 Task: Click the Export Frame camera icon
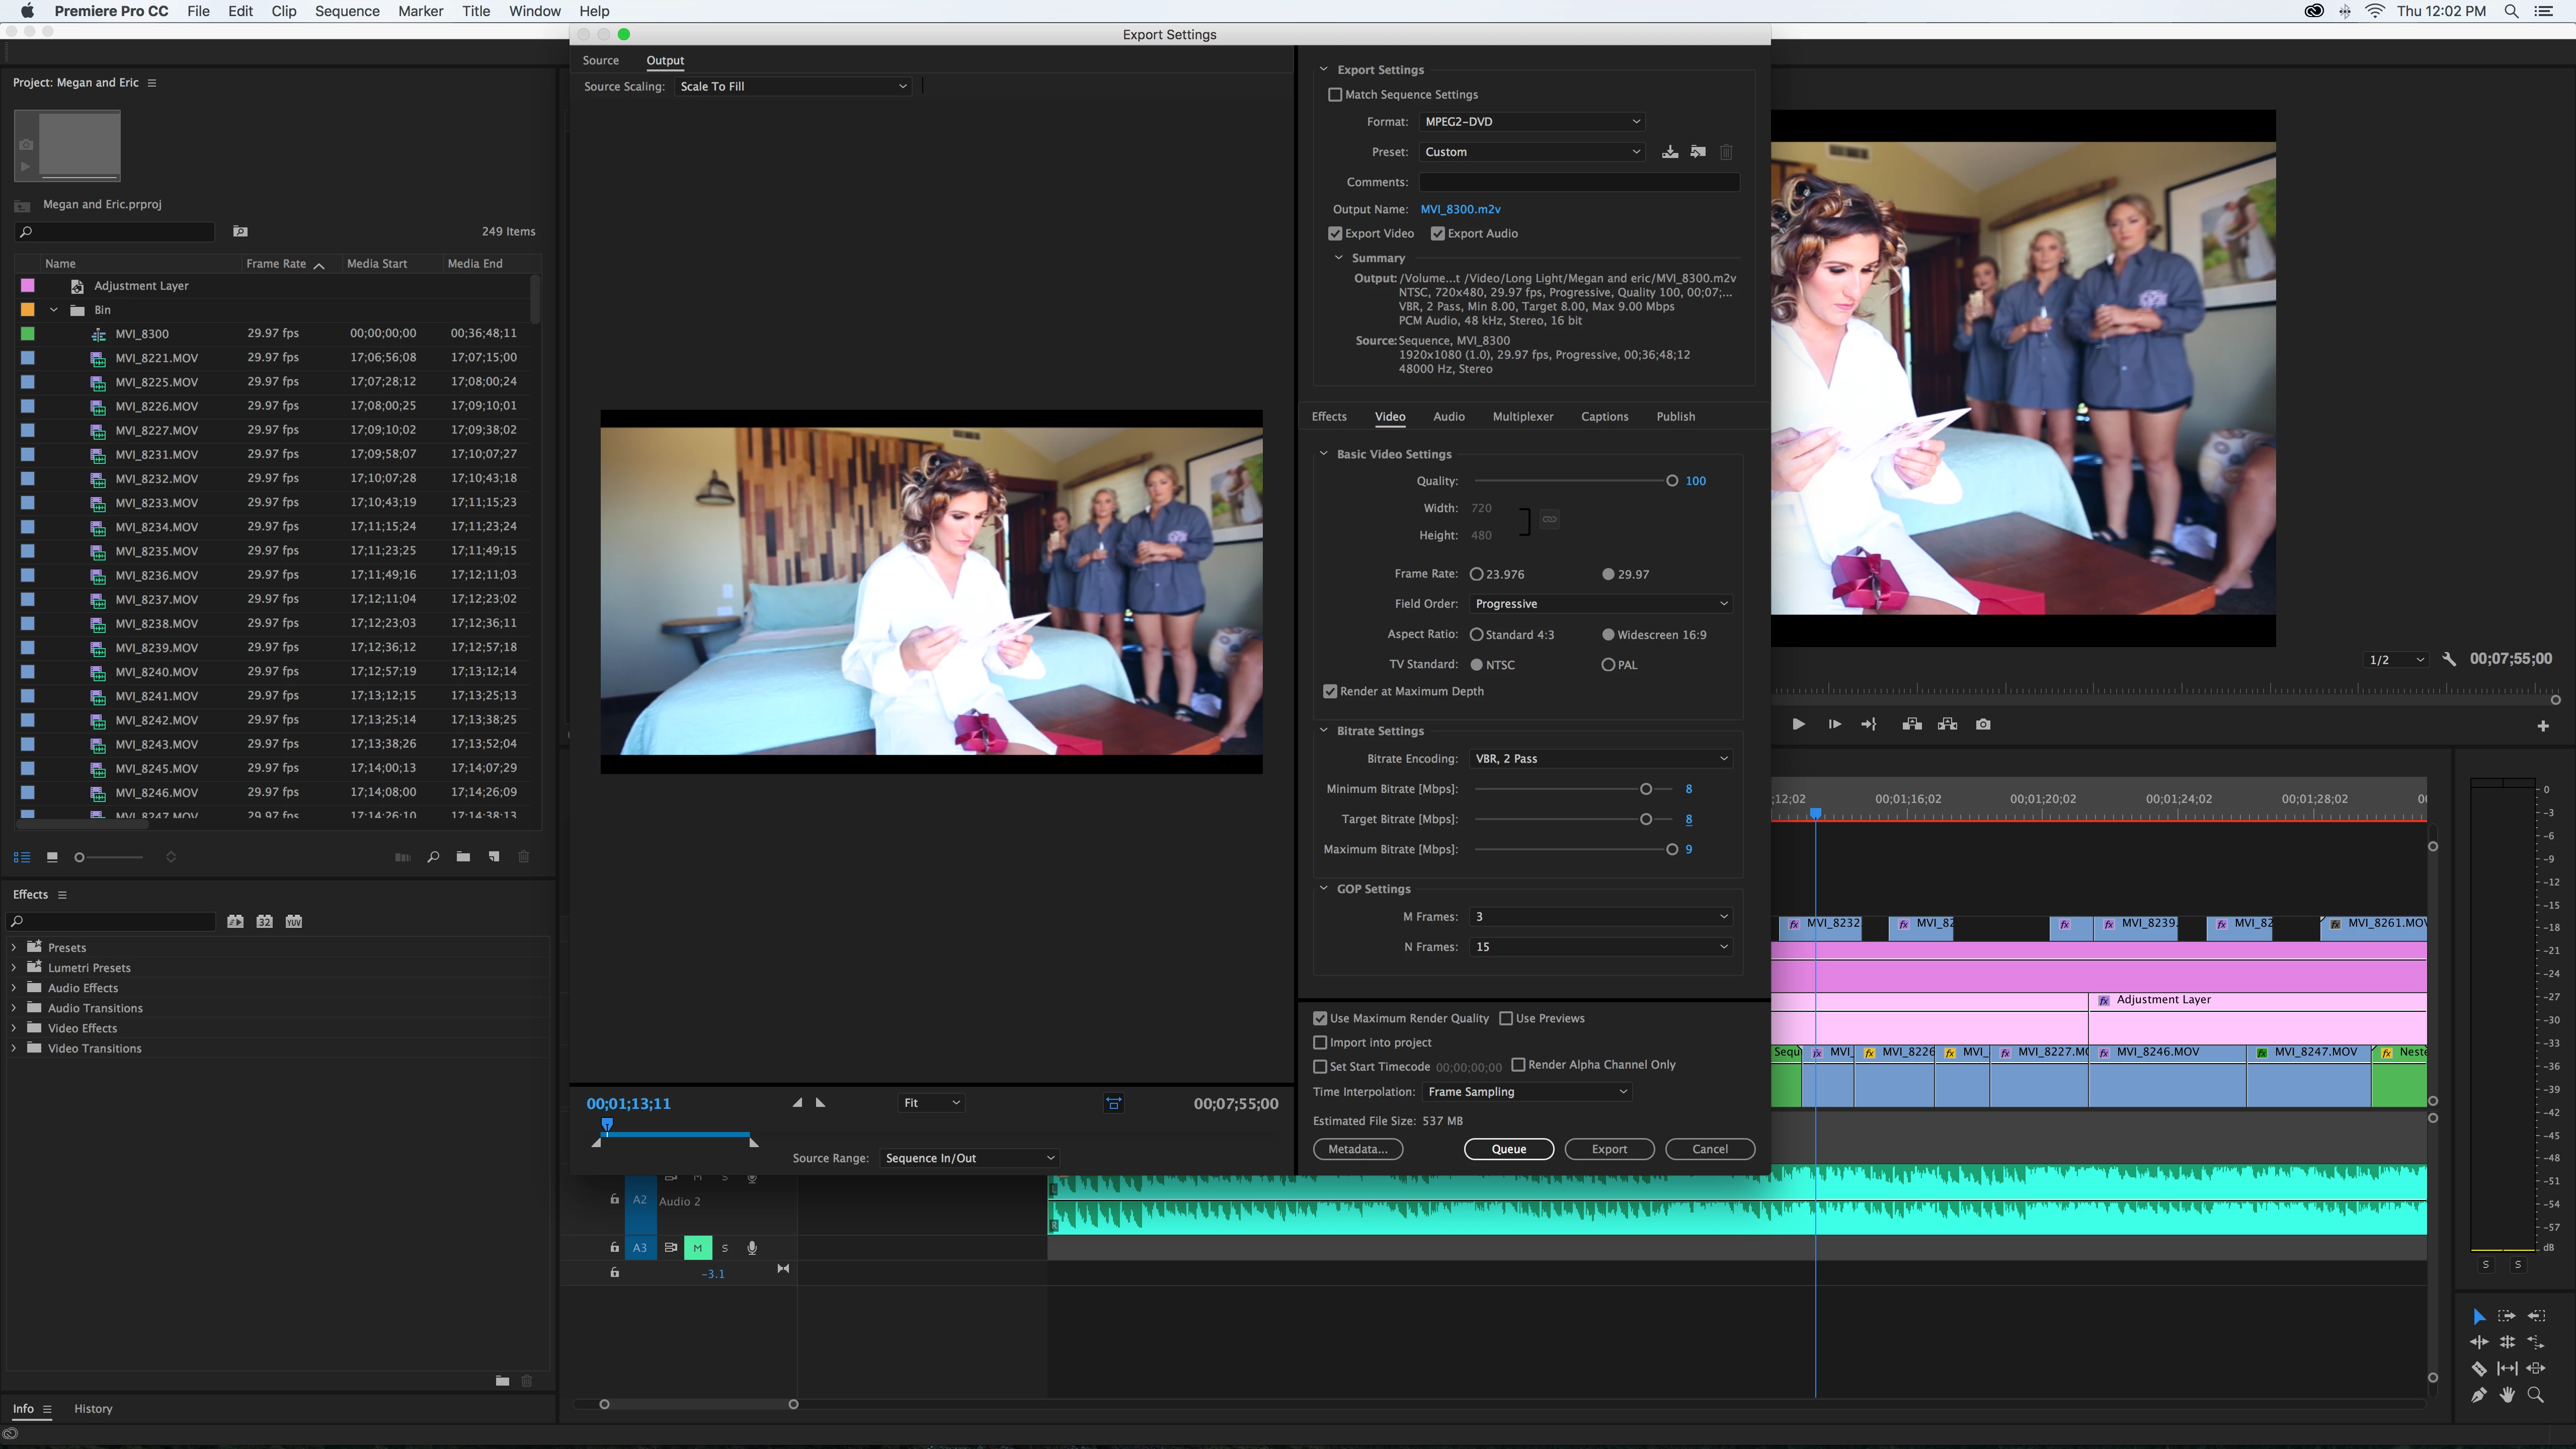(x=1983, y=724)
